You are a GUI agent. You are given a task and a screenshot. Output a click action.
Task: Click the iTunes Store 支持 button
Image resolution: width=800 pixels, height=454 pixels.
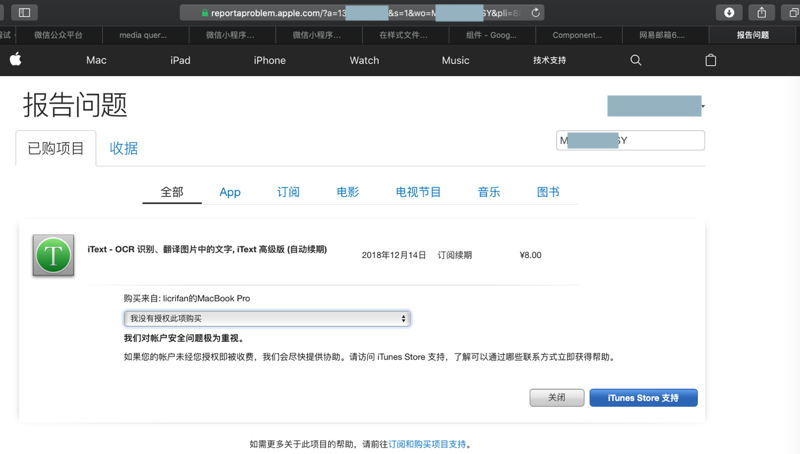pos(643,397)
